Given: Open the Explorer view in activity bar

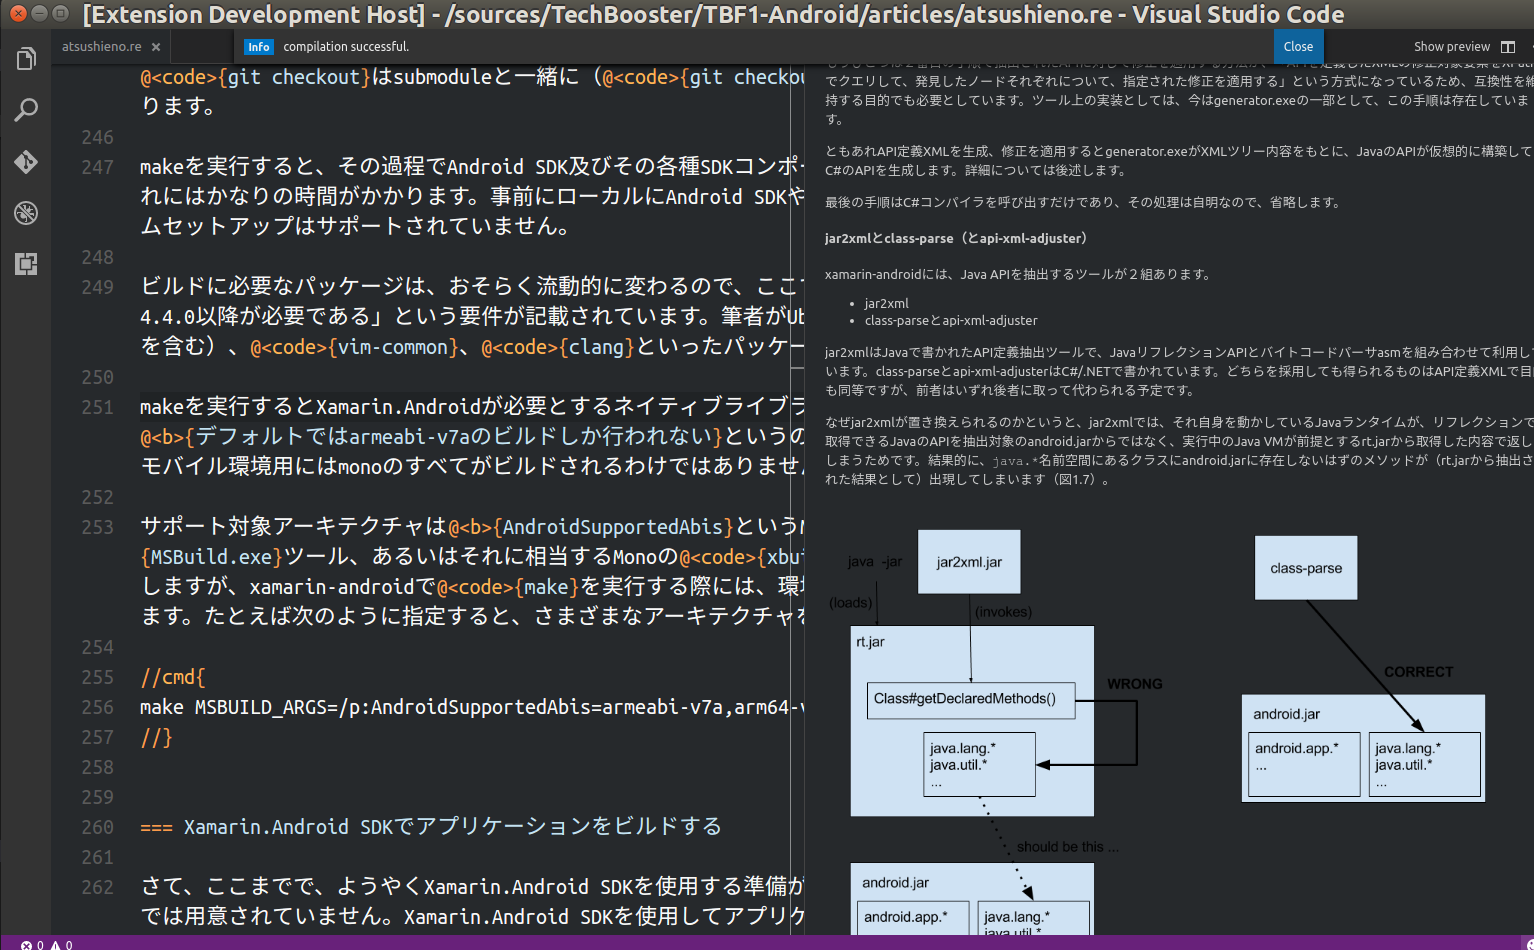Looking at the screenshot, I should [26, 59].
